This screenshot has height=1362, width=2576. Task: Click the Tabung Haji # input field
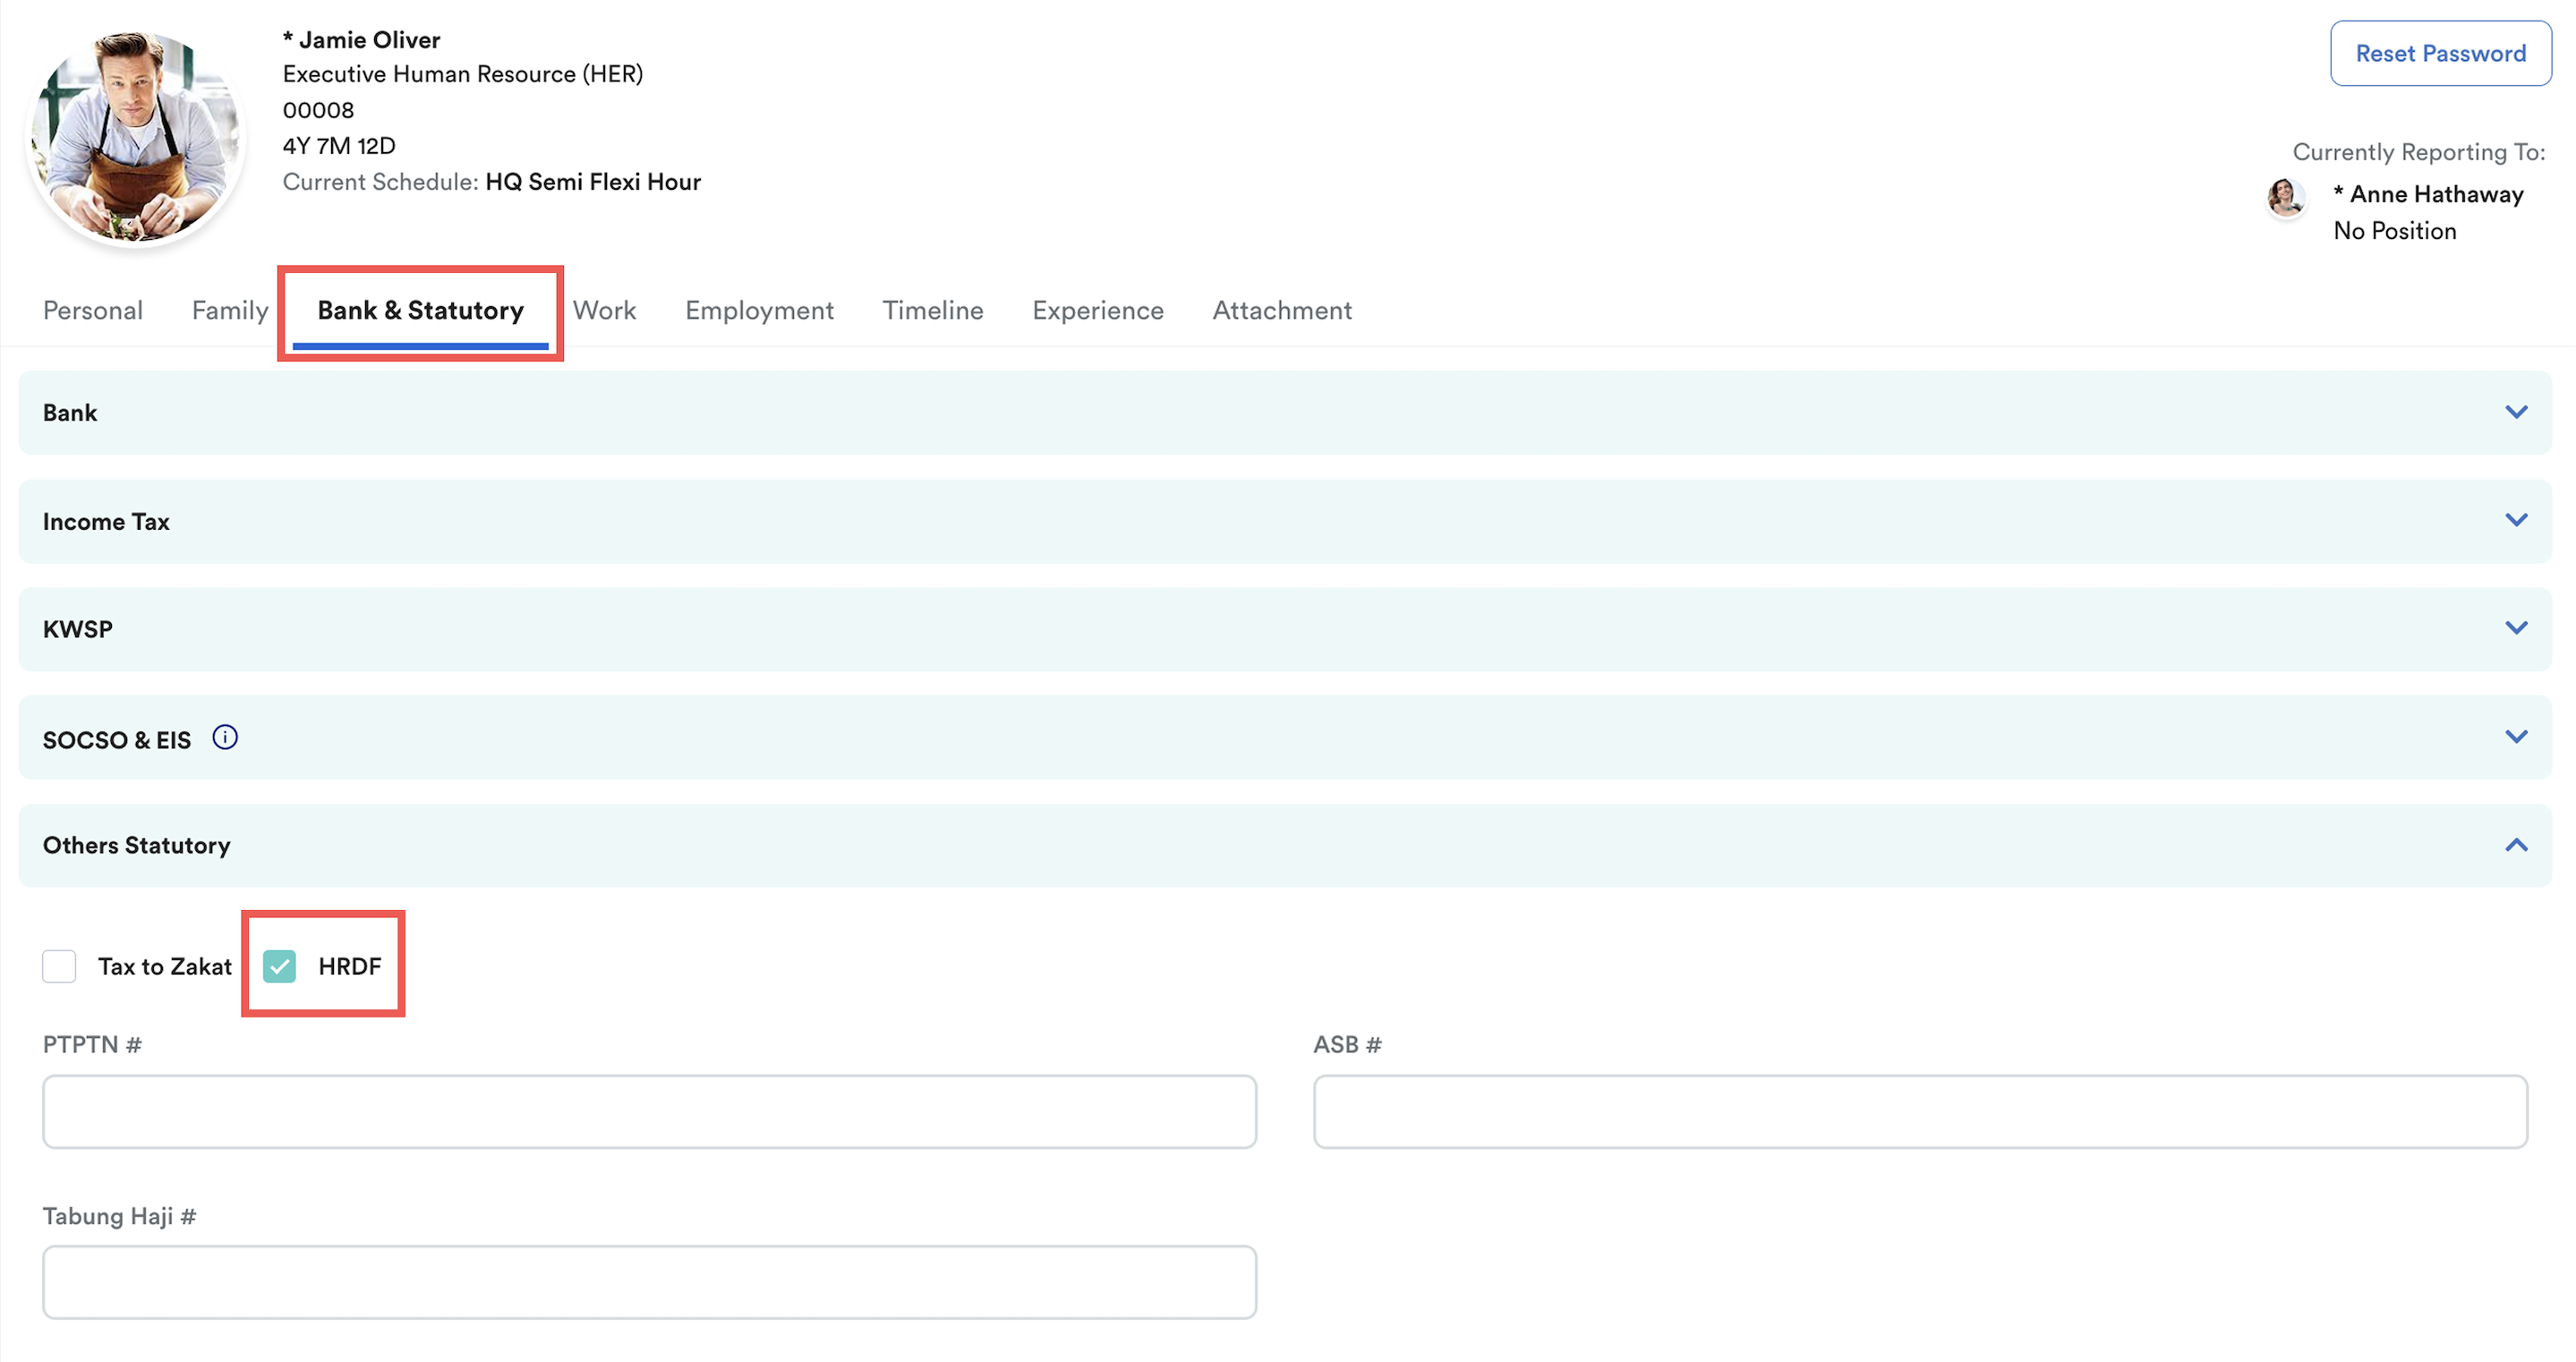pyautogui.click(x=649, y=1282)
